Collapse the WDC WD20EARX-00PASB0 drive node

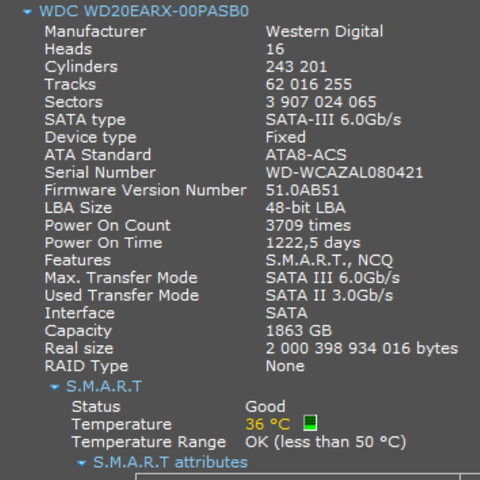click(27, 12)
